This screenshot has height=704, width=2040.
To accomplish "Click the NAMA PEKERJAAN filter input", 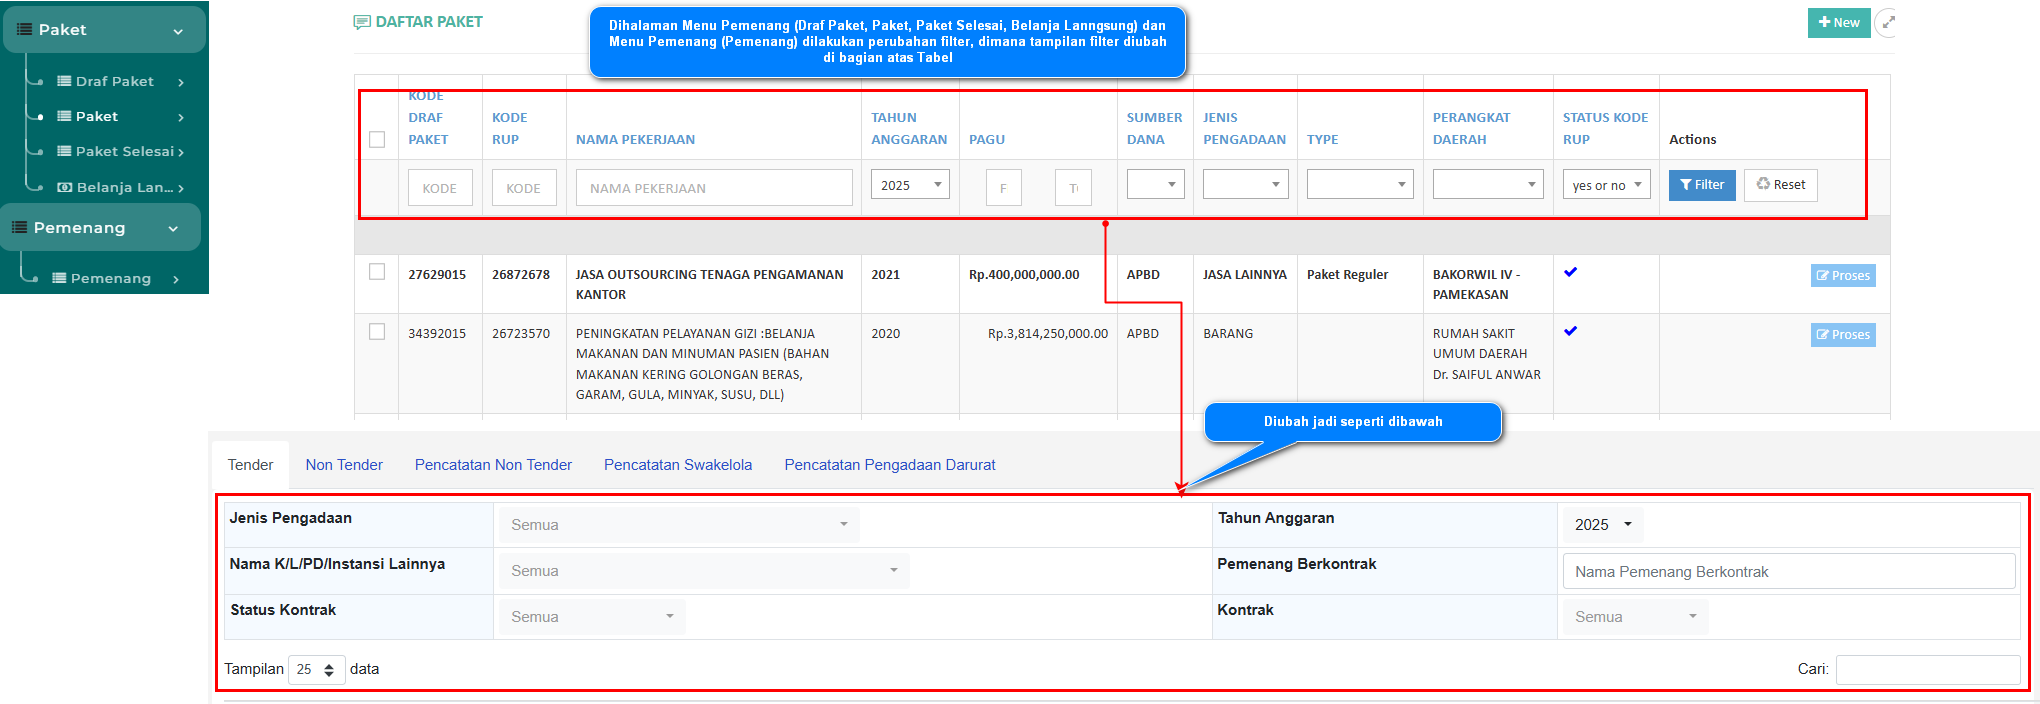I will pos(713,188).
